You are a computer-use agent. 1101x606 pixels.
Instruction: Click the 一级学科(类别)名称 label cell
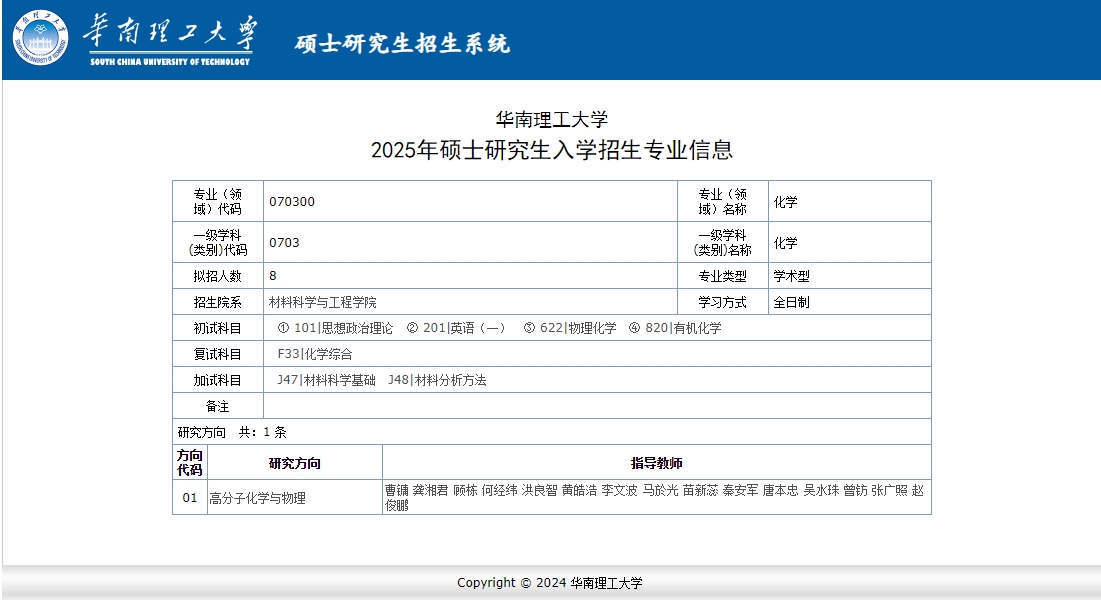(723, 242)
